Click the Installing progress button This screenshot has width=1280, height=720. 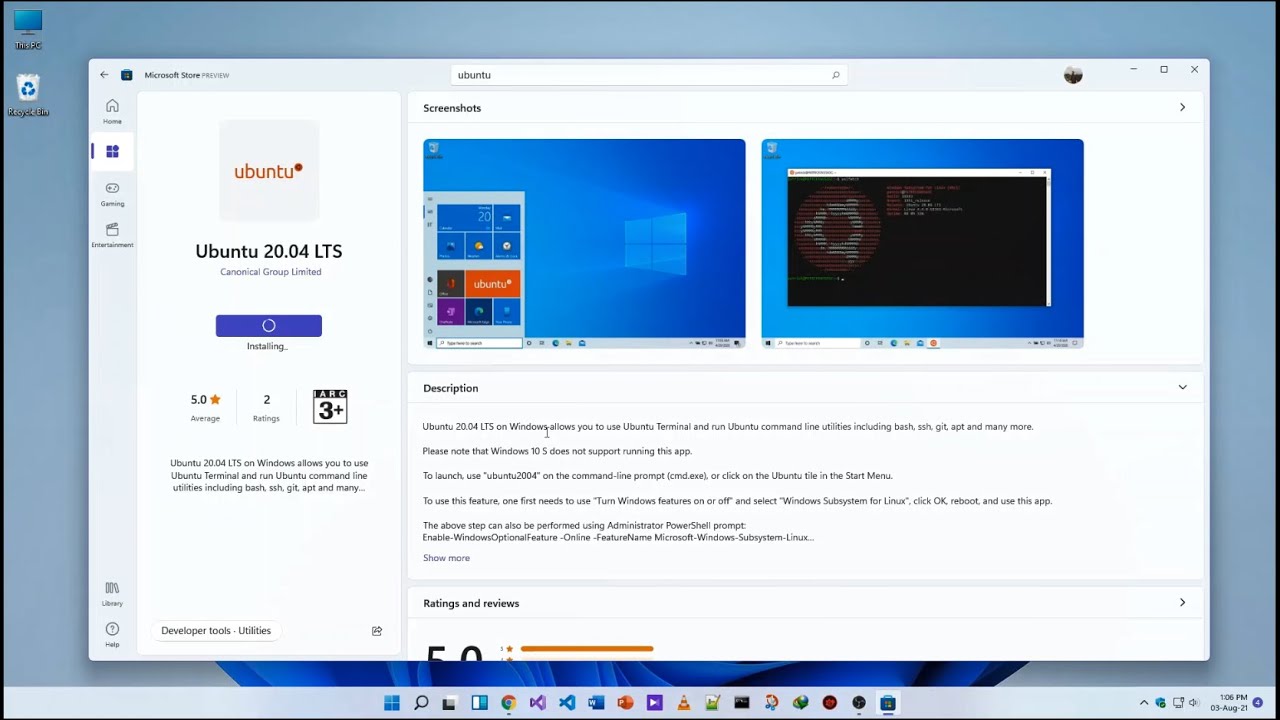click(269, 326)
